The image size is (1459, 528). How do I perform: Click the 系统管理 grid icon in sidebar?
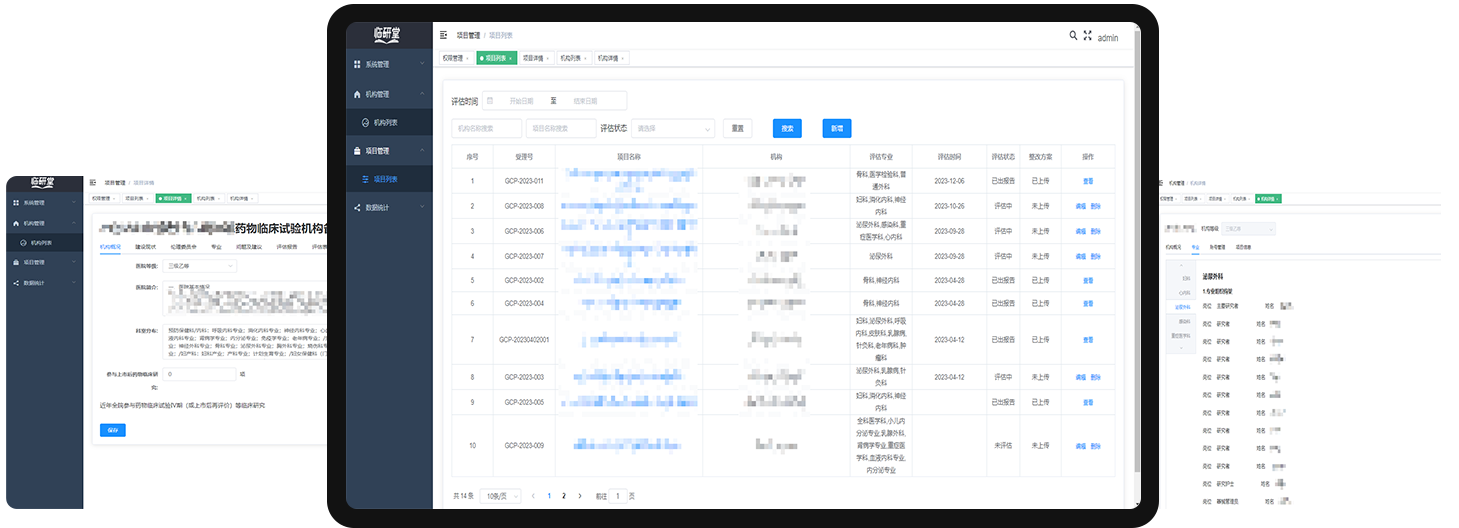357,64
